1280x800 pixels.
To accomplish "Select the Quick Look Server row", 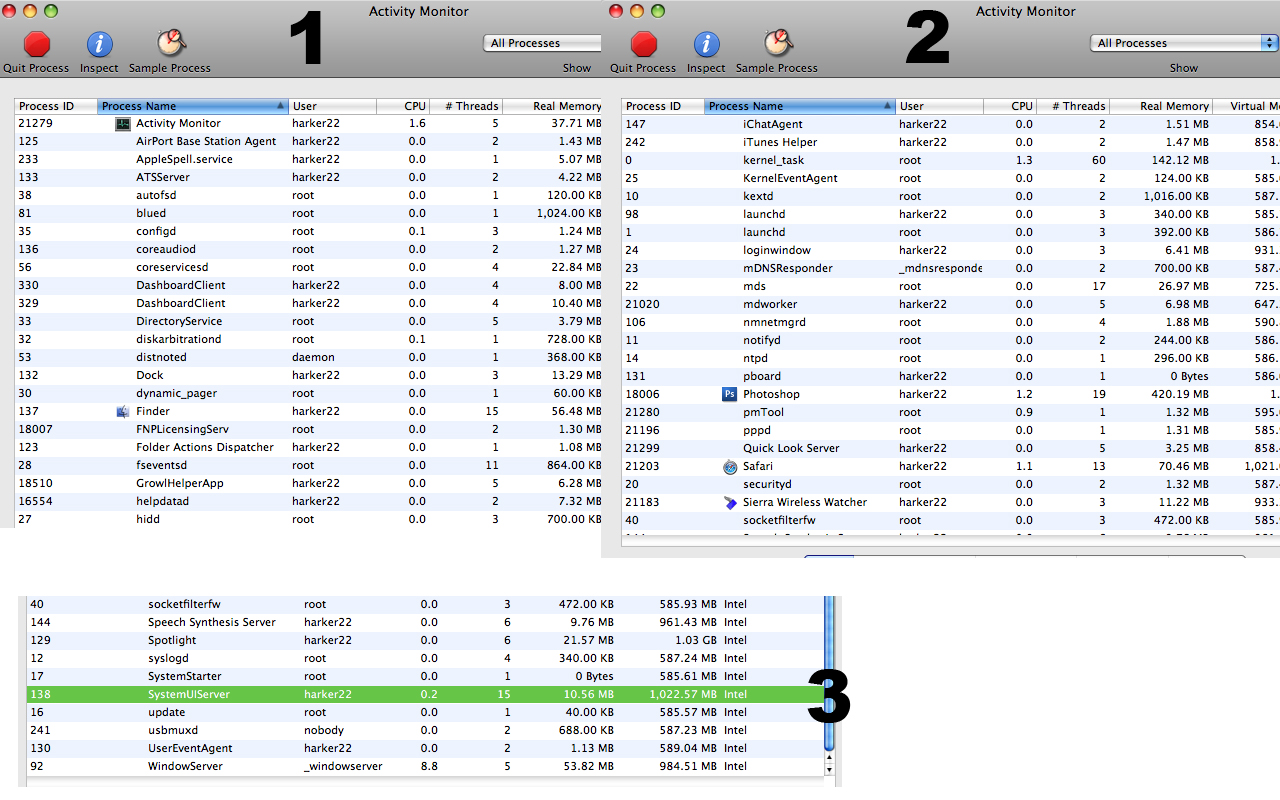I will (x=951, y=448).
